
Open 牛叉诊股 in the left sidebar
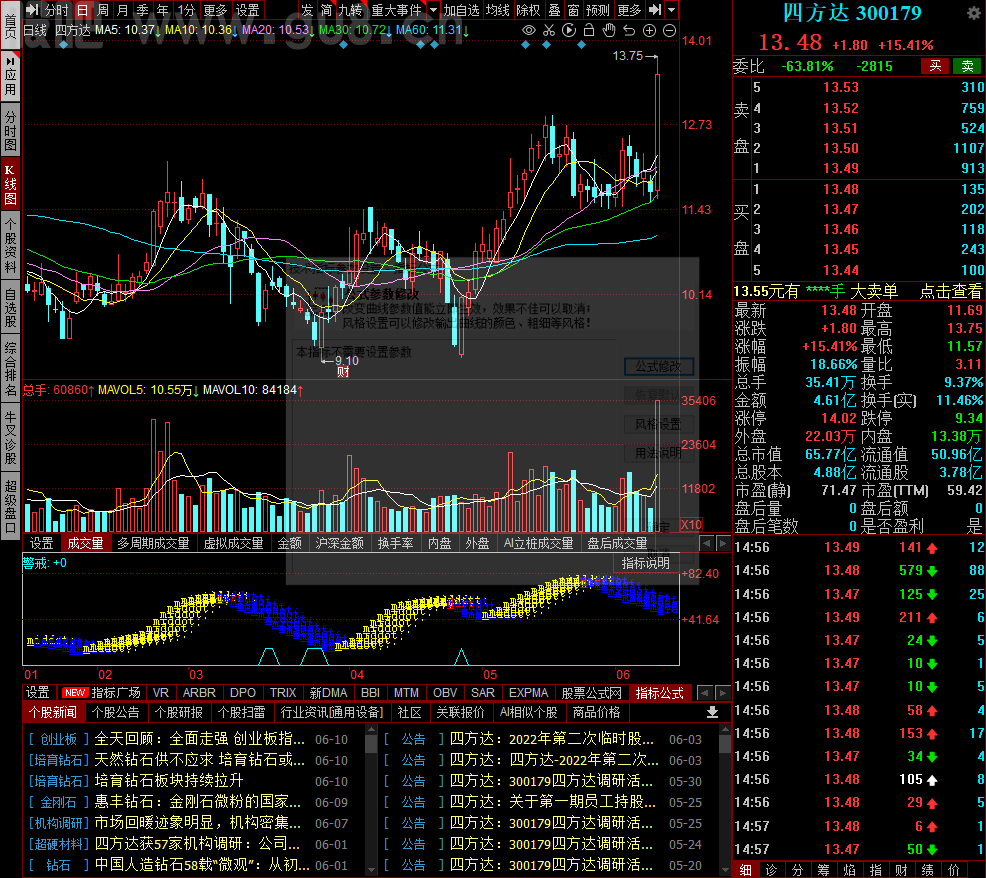point(10,438)
